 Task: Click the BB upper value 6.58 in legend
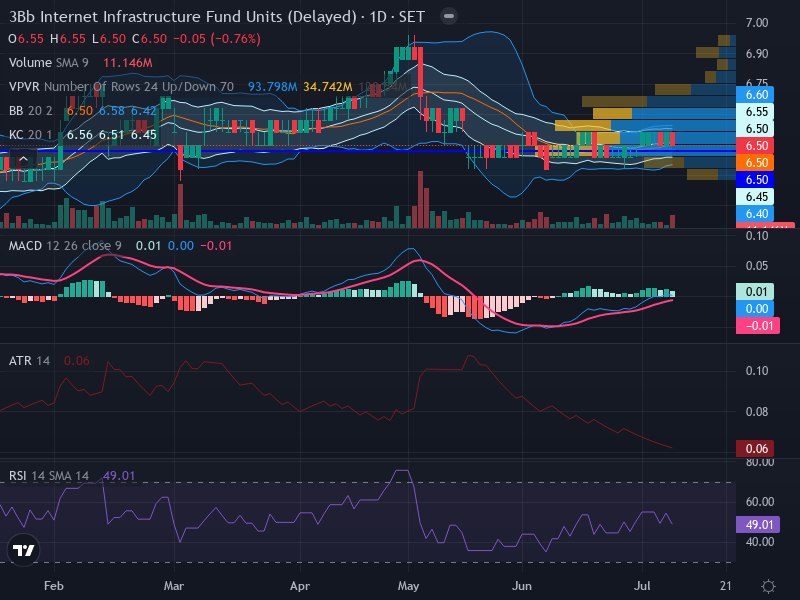tap(112, 111)
